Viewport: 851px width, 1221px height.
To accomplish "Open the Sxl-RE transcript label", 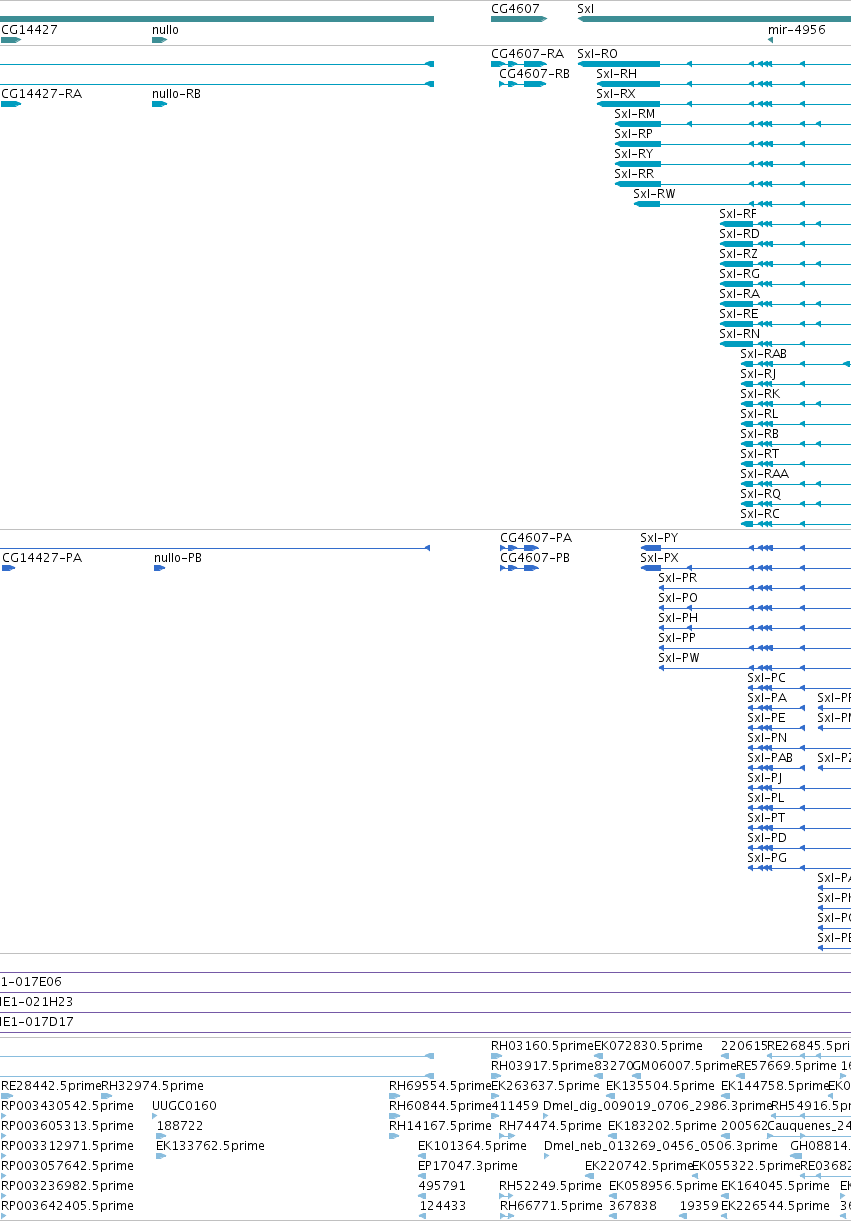I will coord(738,314).
